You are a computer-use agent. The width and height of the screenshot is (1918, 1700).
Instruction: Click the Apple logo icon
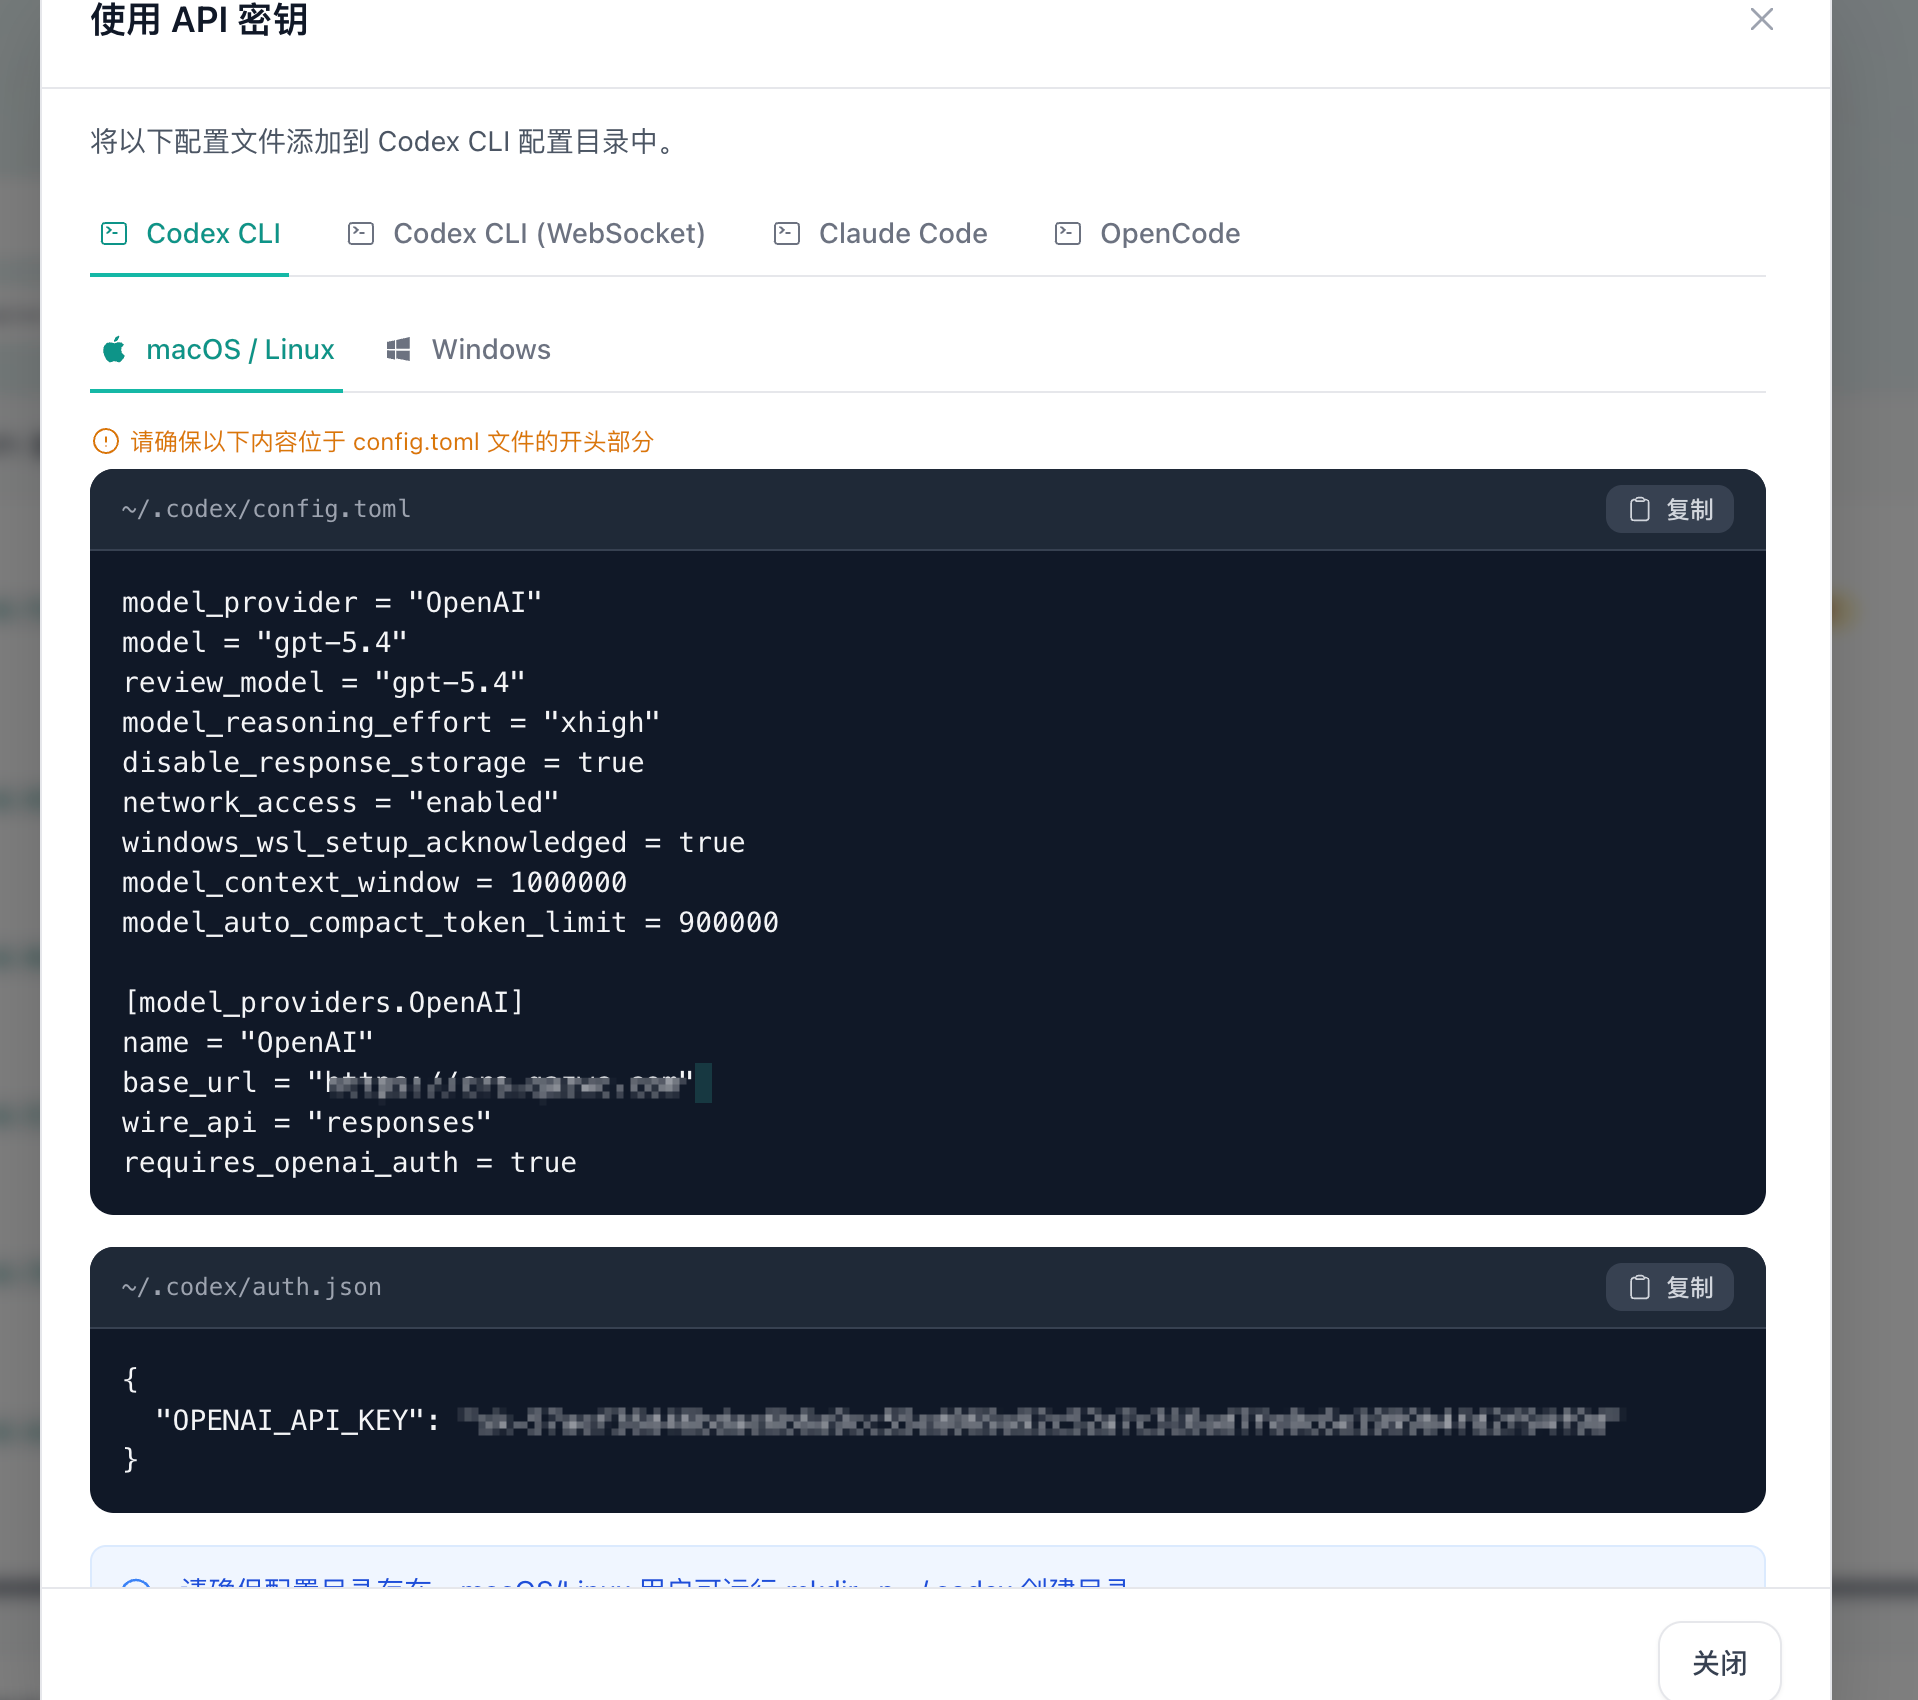(114, 349)
